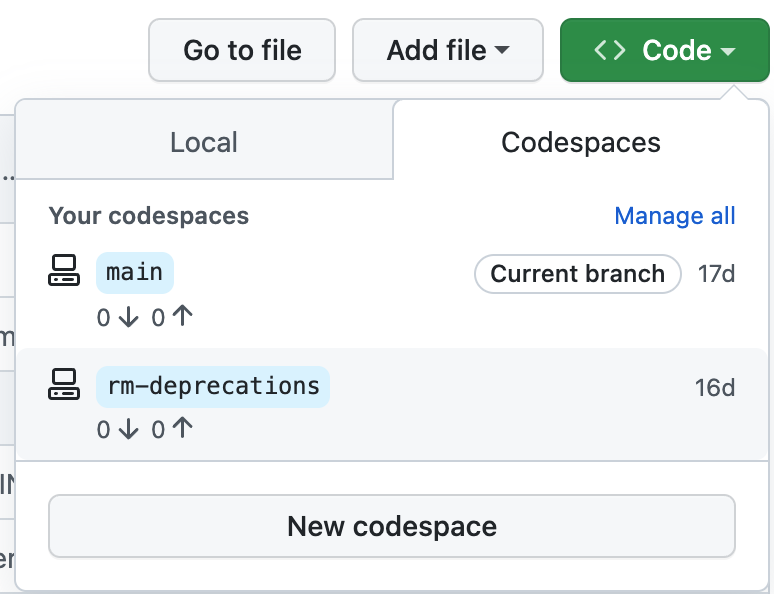
Task: Expand the green Code dropdown caret
Action: [728, 50]
